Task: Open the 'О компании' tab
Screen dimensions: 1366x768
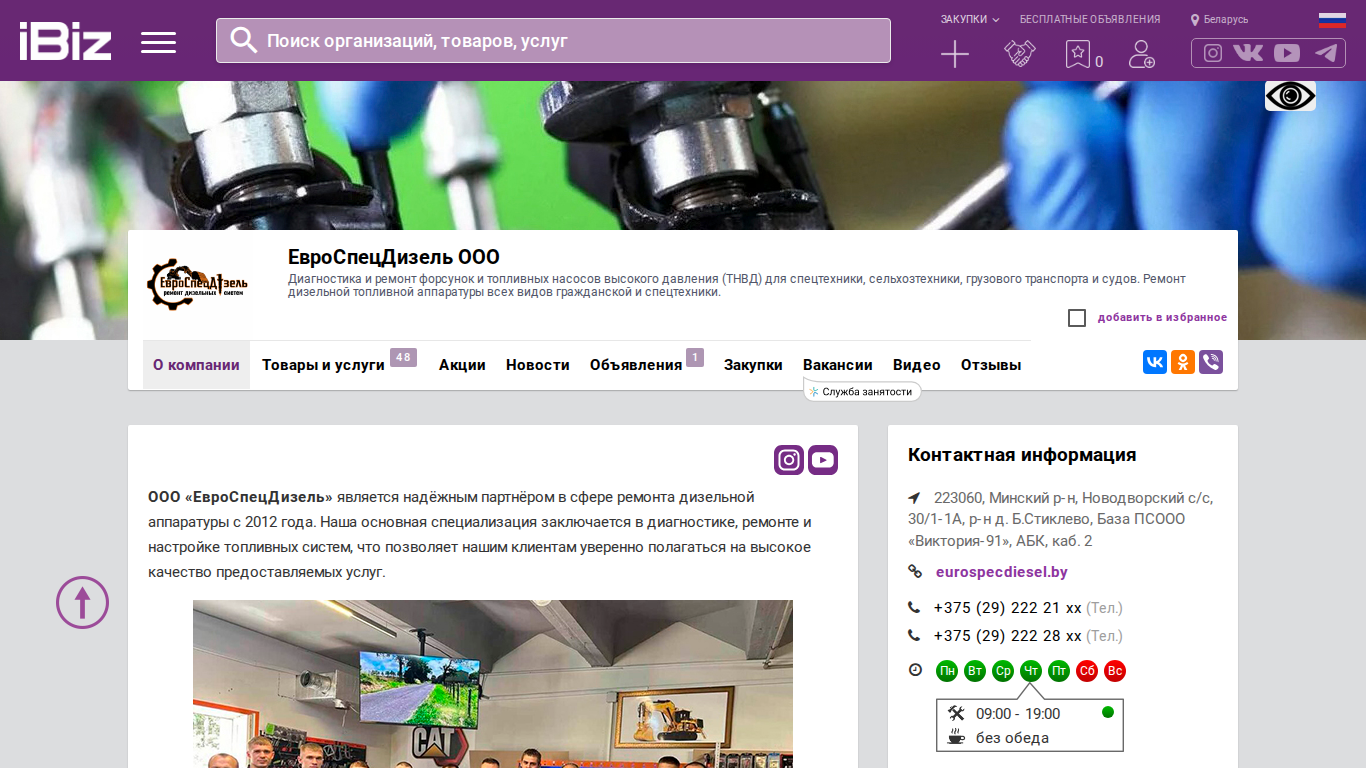Action: click(x=196, y=365)
